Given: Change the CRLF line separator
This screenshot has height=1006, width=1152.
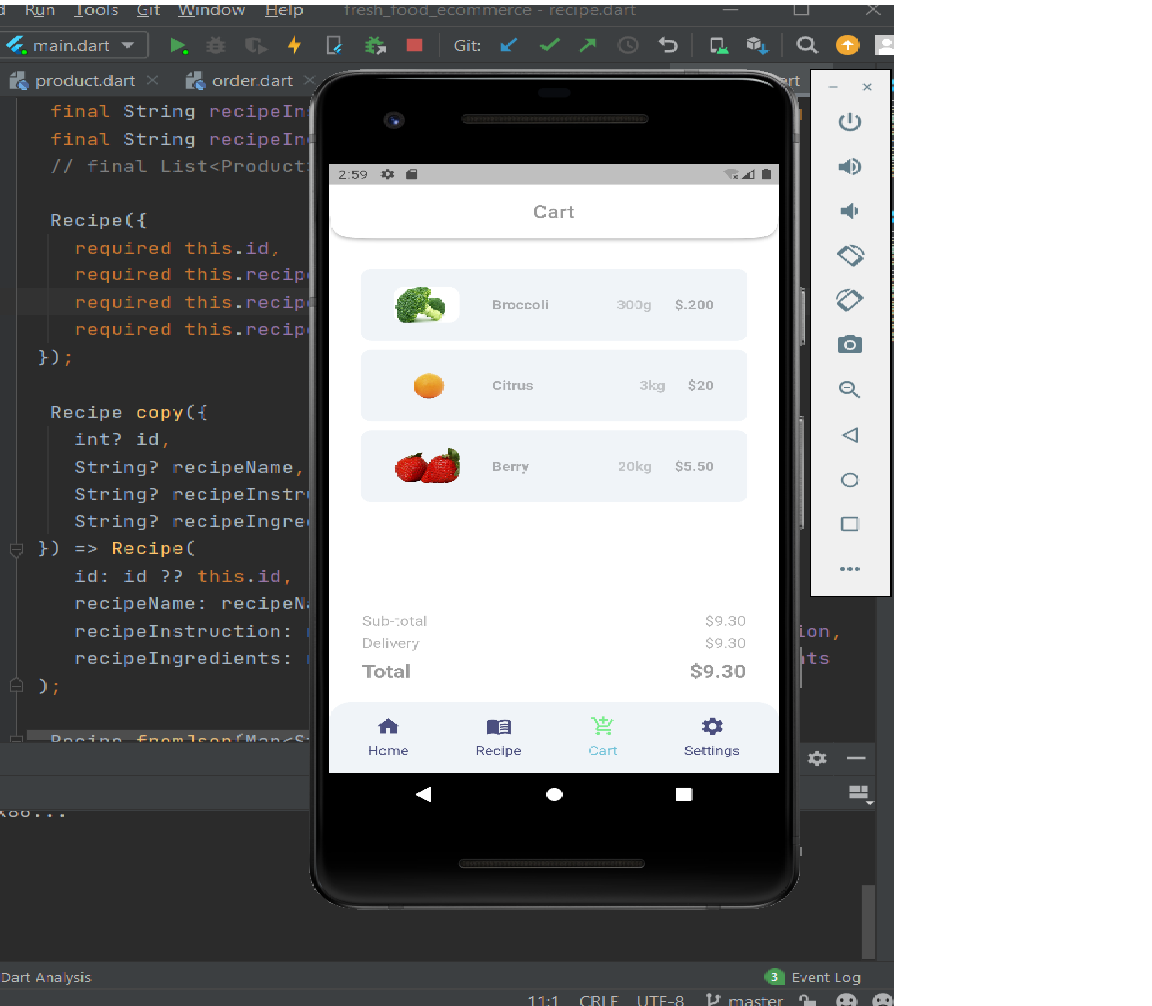Looking at the screenshot, I should (599, 1000).
